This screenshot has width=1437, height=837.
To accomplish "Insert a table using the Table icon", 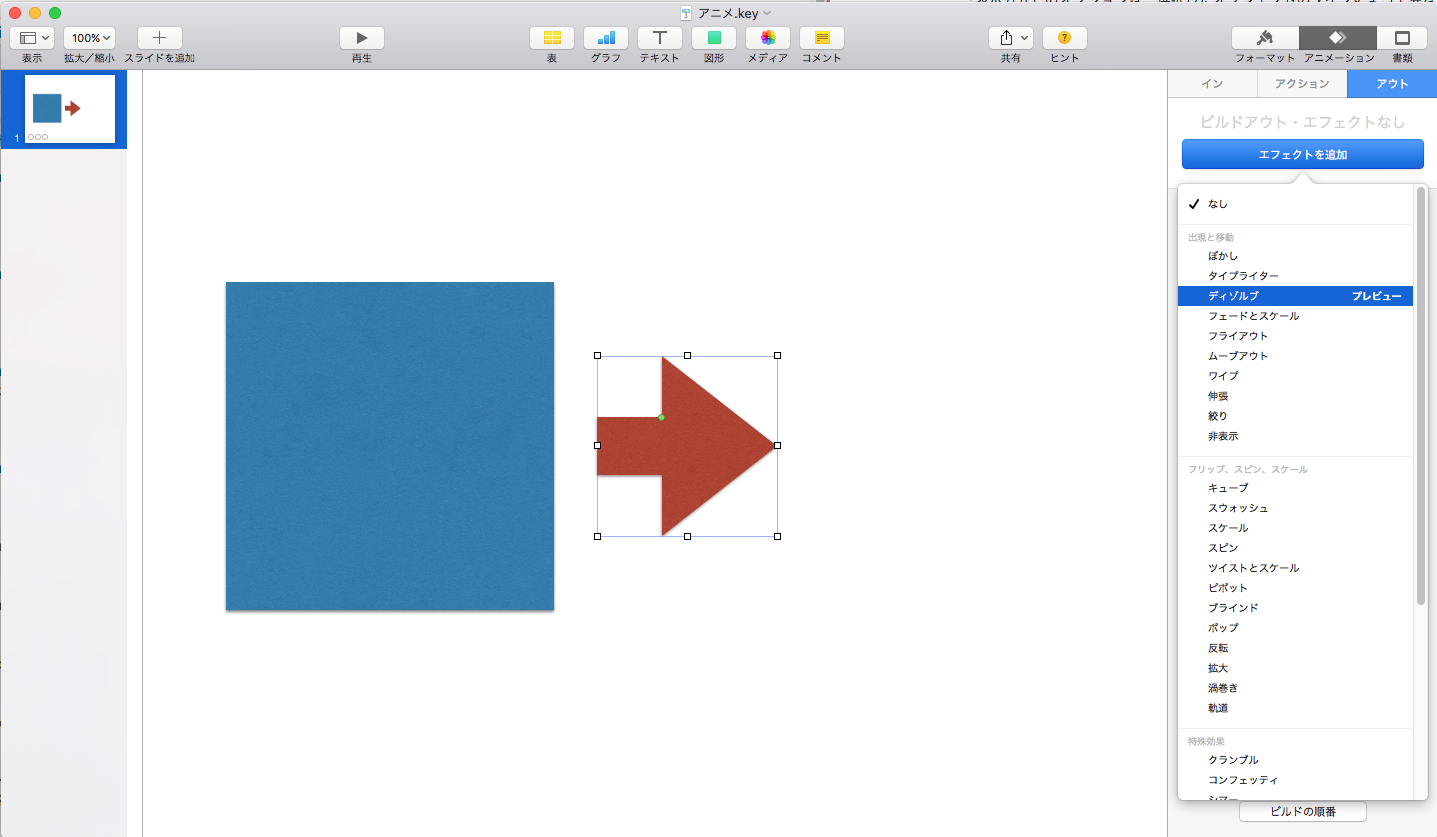I will [x=551, y=38].
